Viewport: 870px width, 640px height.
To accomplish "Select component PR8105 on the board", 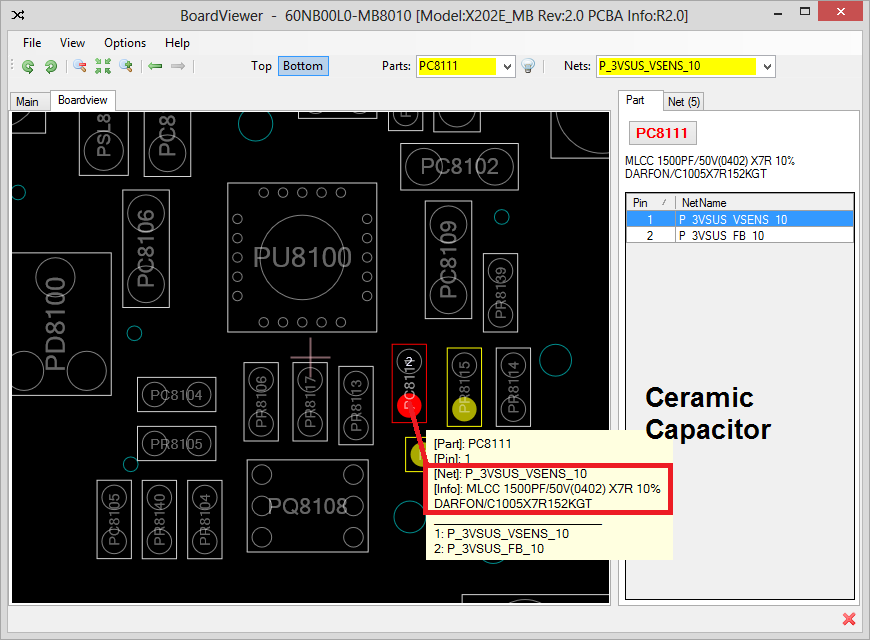I will pos(176,444).
